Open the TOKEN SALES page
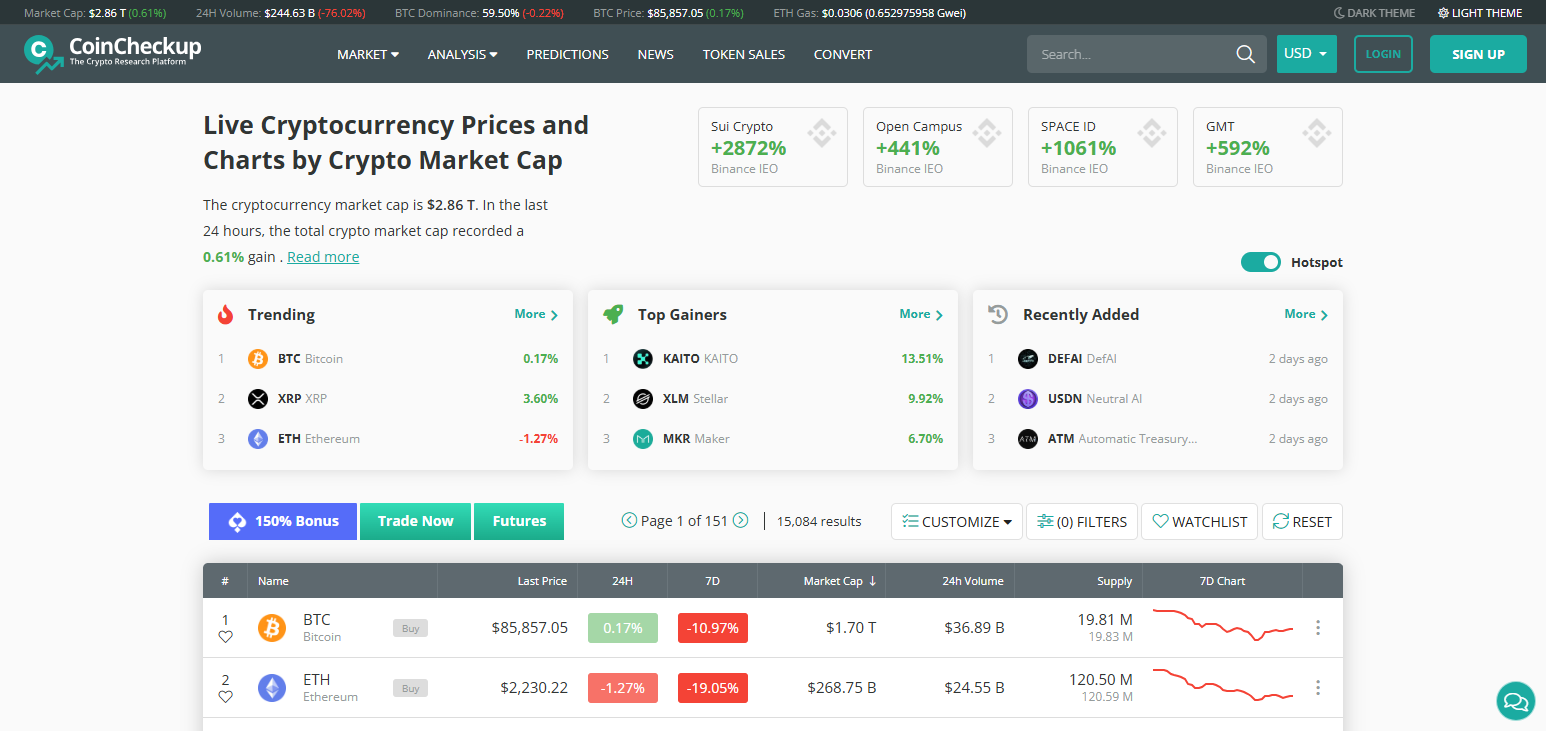This screenshot has height=731, width=1546. click(x=744, y=54)
